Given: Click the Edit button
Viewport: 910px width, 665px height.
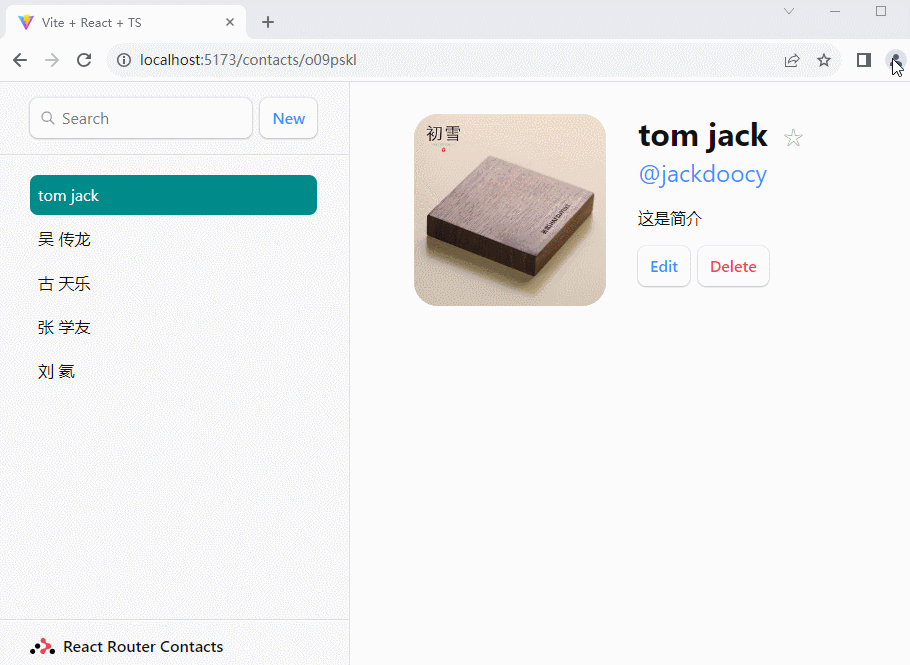Looking at the screenshot, I should (x=664, y=266).
